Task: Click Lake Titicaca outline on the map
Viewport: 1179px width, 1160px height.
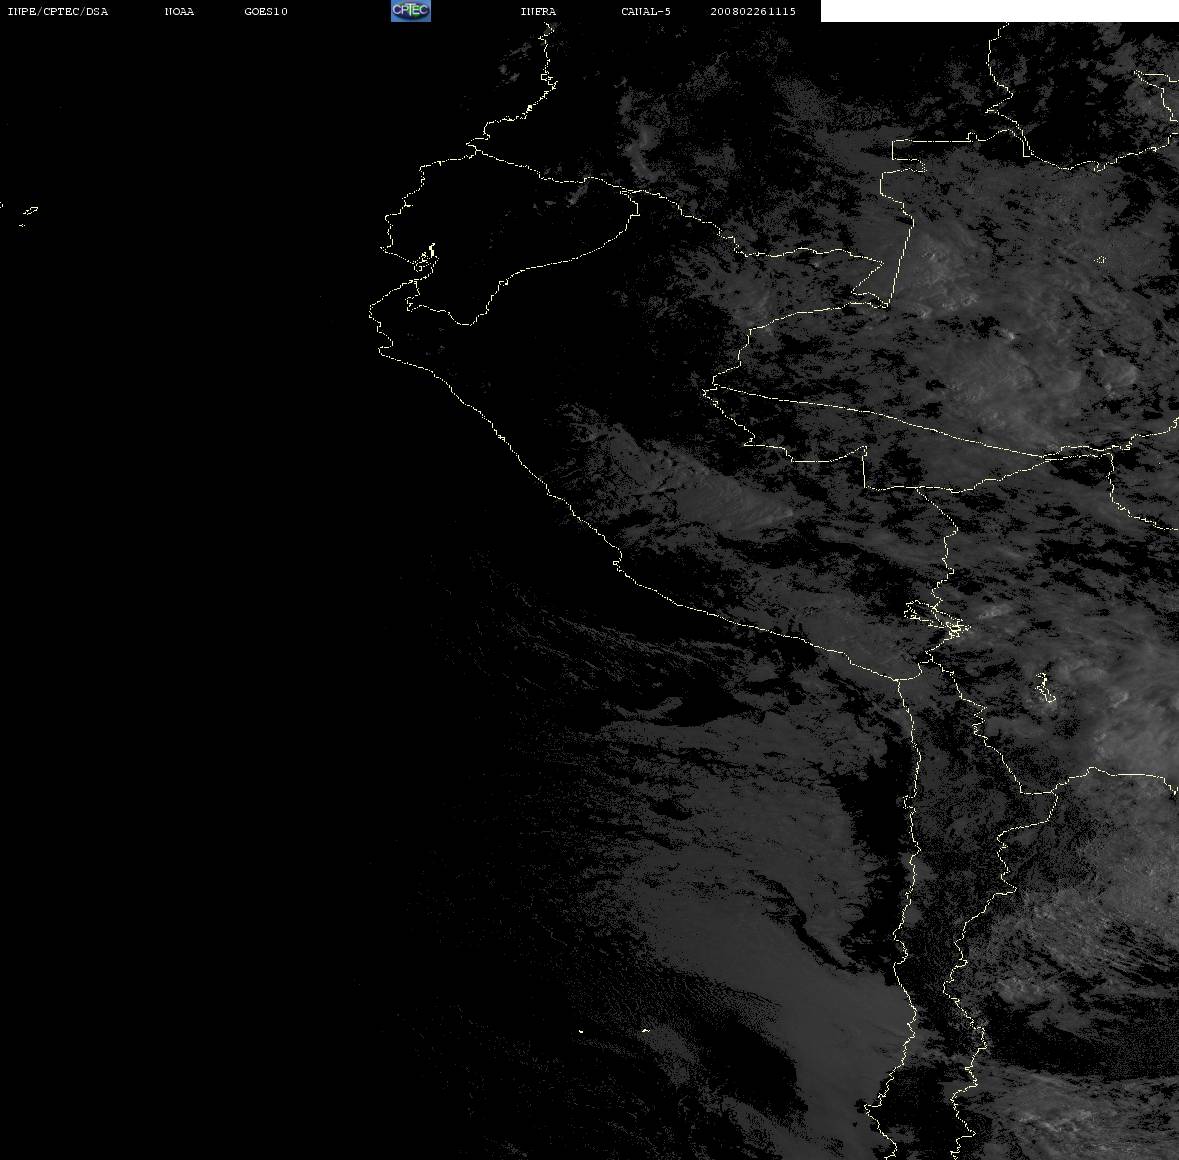Action: click(936, 620)
